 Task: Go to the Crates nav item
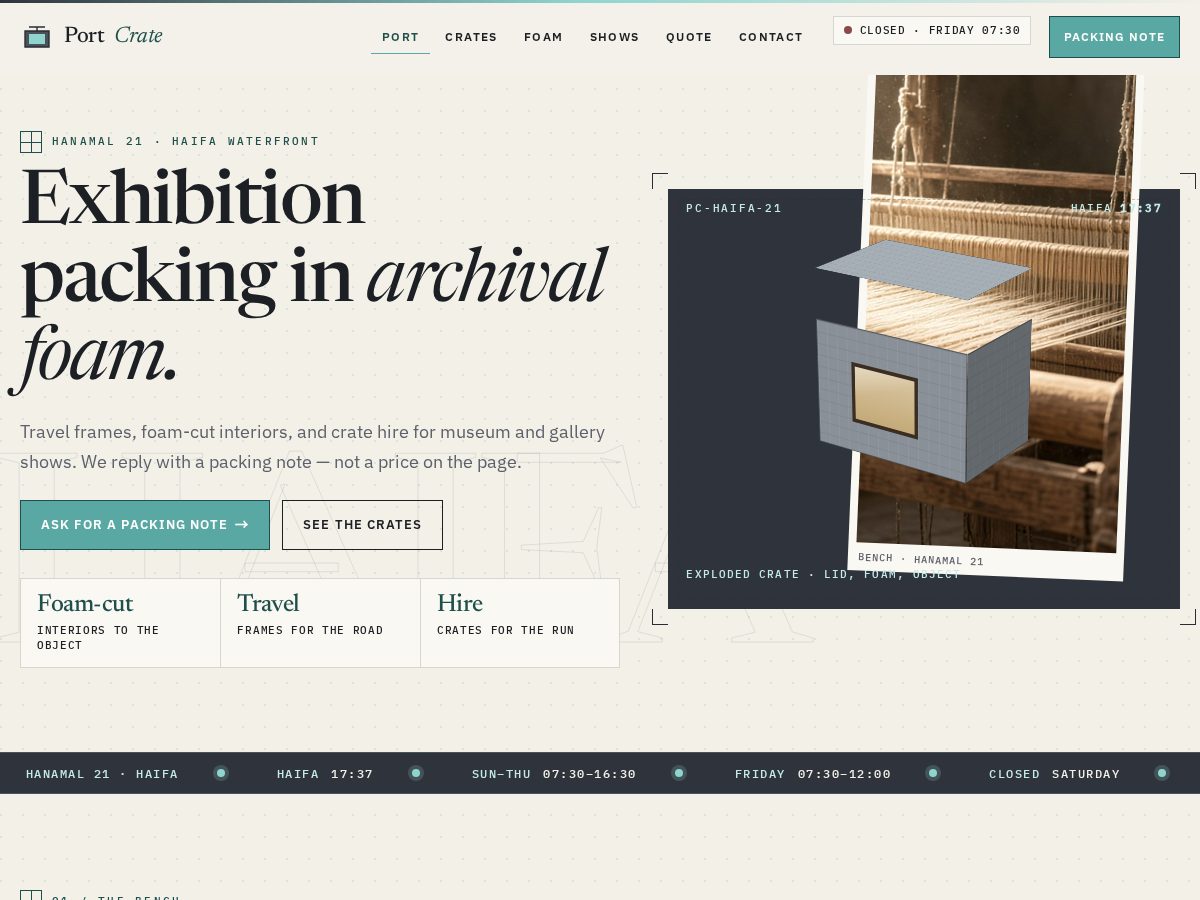coord(471,37)
